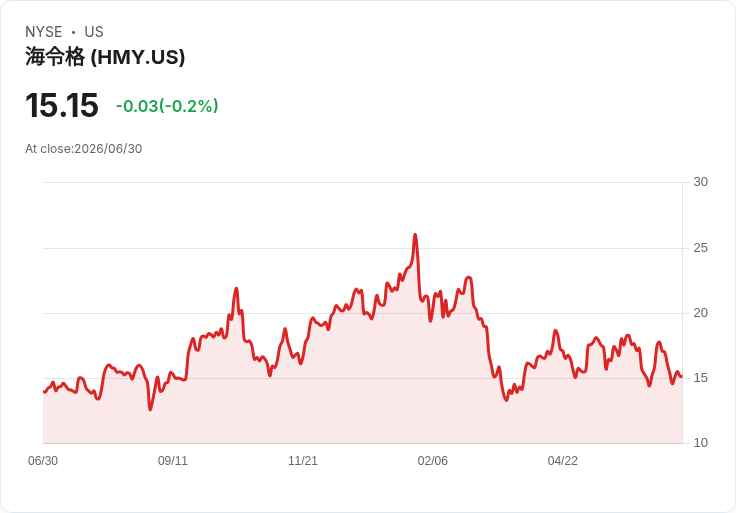Click the 09/11 x-axis date label
736x513 pixels.
pos(173,460)
